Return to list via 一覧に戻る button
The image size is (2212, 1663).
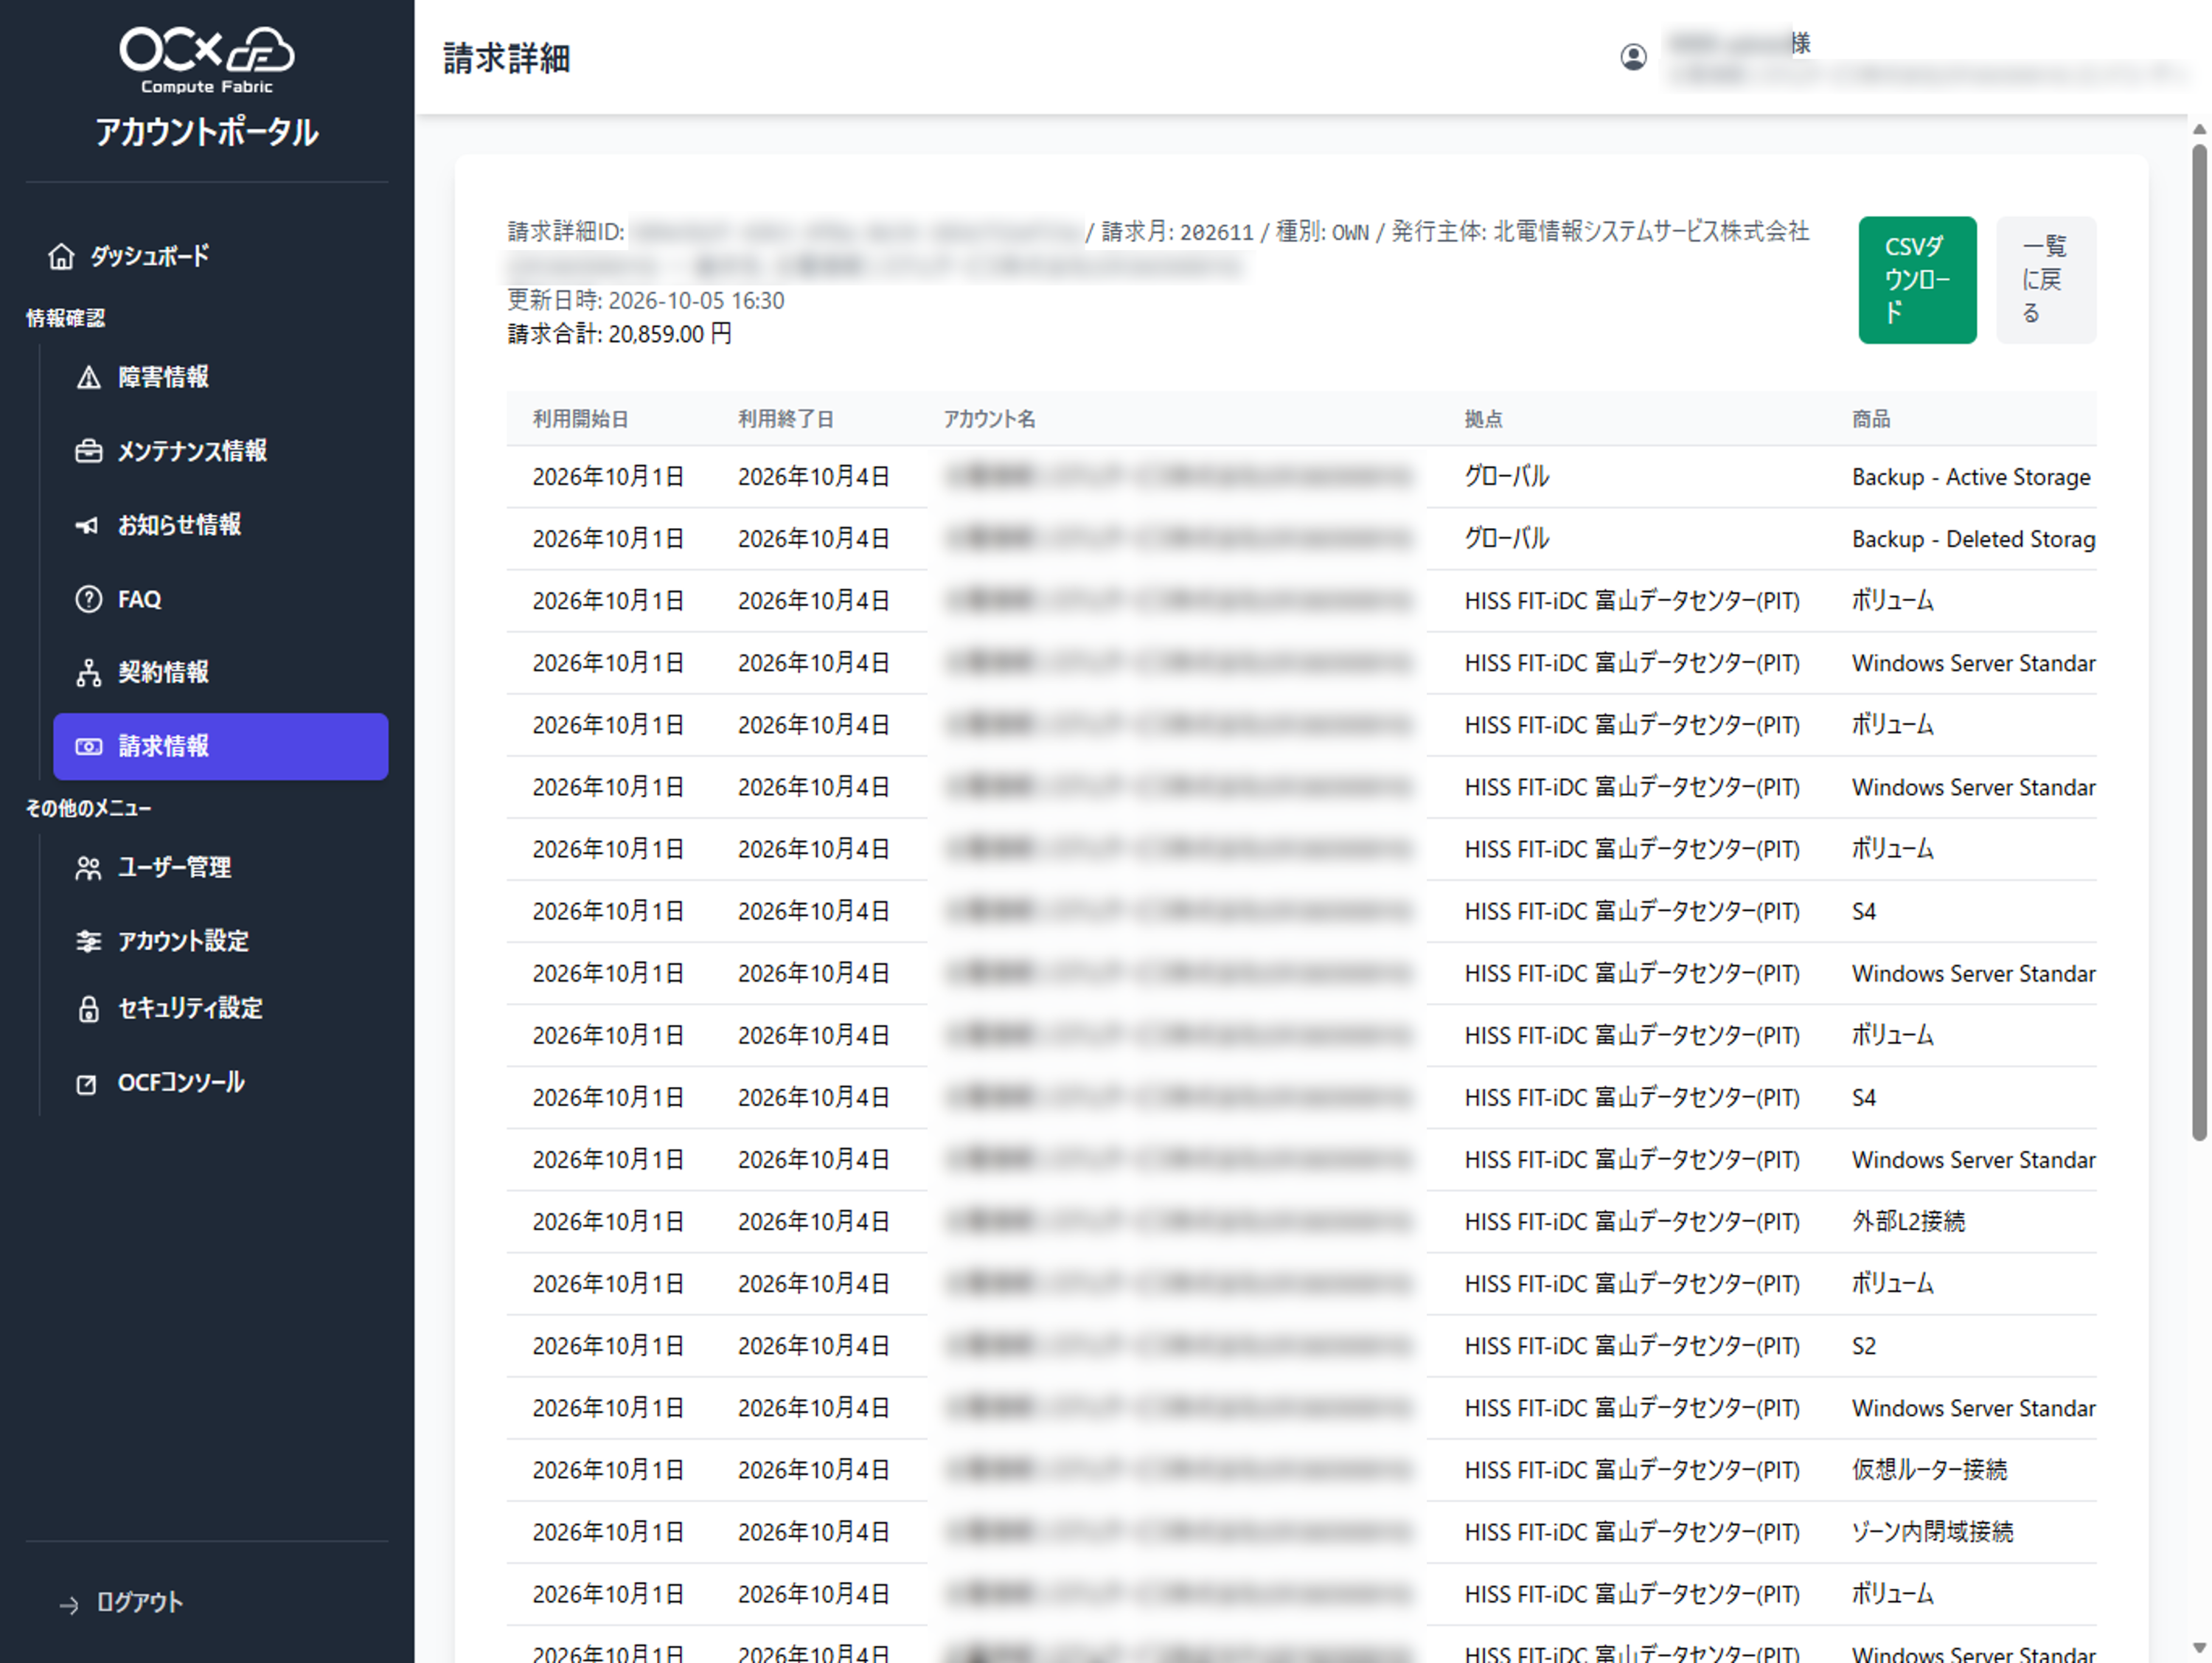coord(2045,280)
